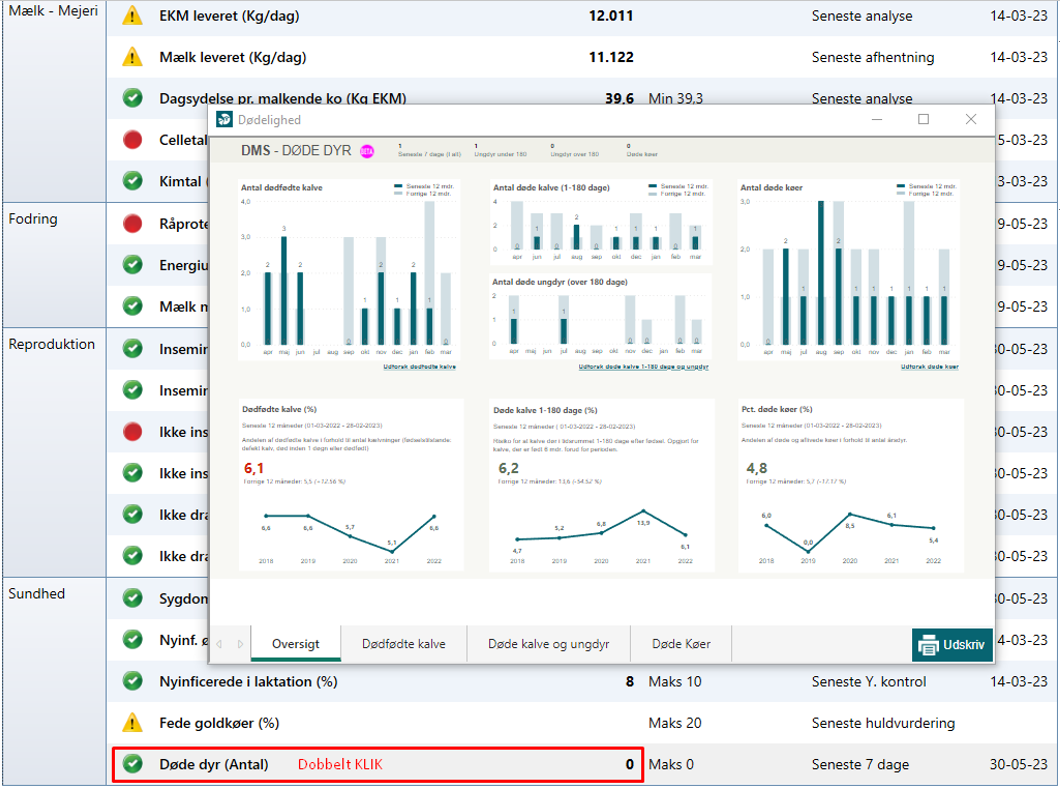Click the Dødelighed window app icon
This screenshot has width=1060, height=786.
click(x=224, y=120)
